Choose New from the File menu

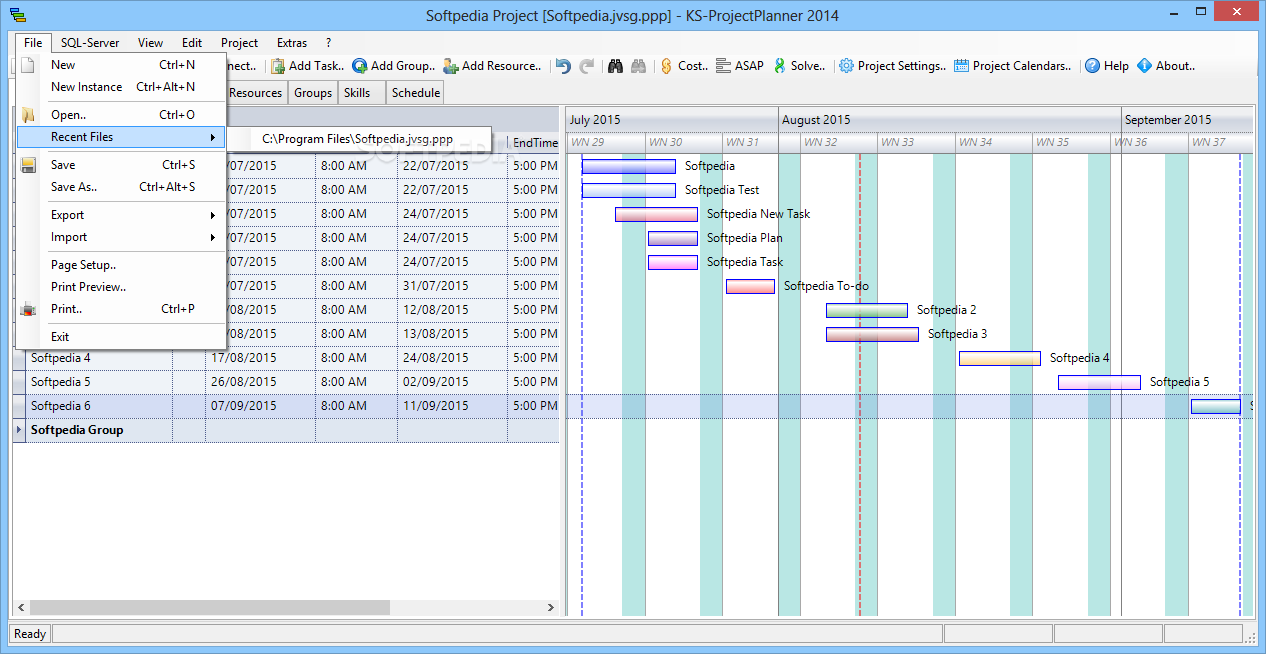click(121, 65)
